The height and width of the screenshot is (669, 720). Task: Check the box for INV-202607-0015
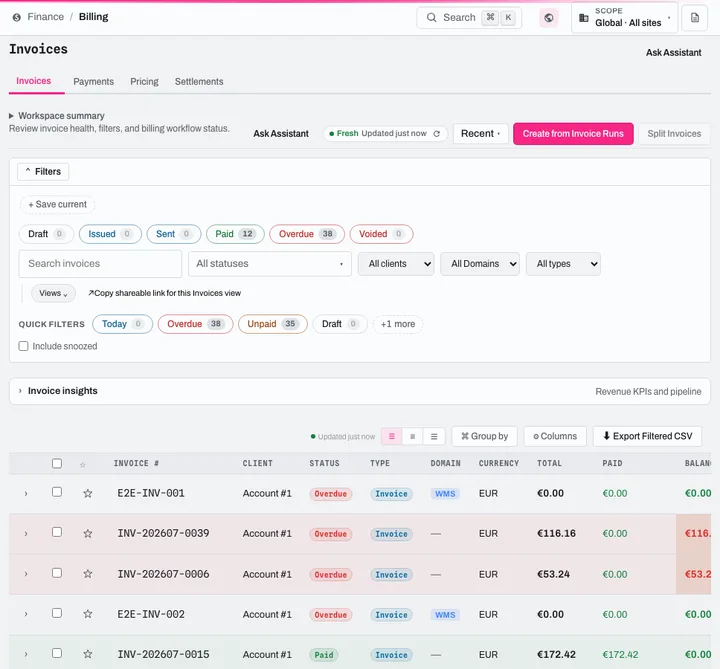pos(57,653)
